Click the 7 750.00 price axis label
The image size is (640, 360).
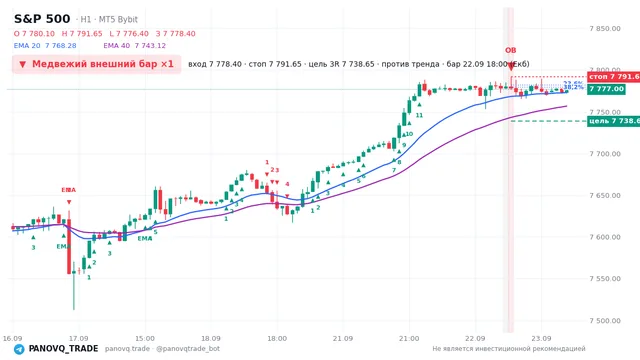(x=605, y=112)
